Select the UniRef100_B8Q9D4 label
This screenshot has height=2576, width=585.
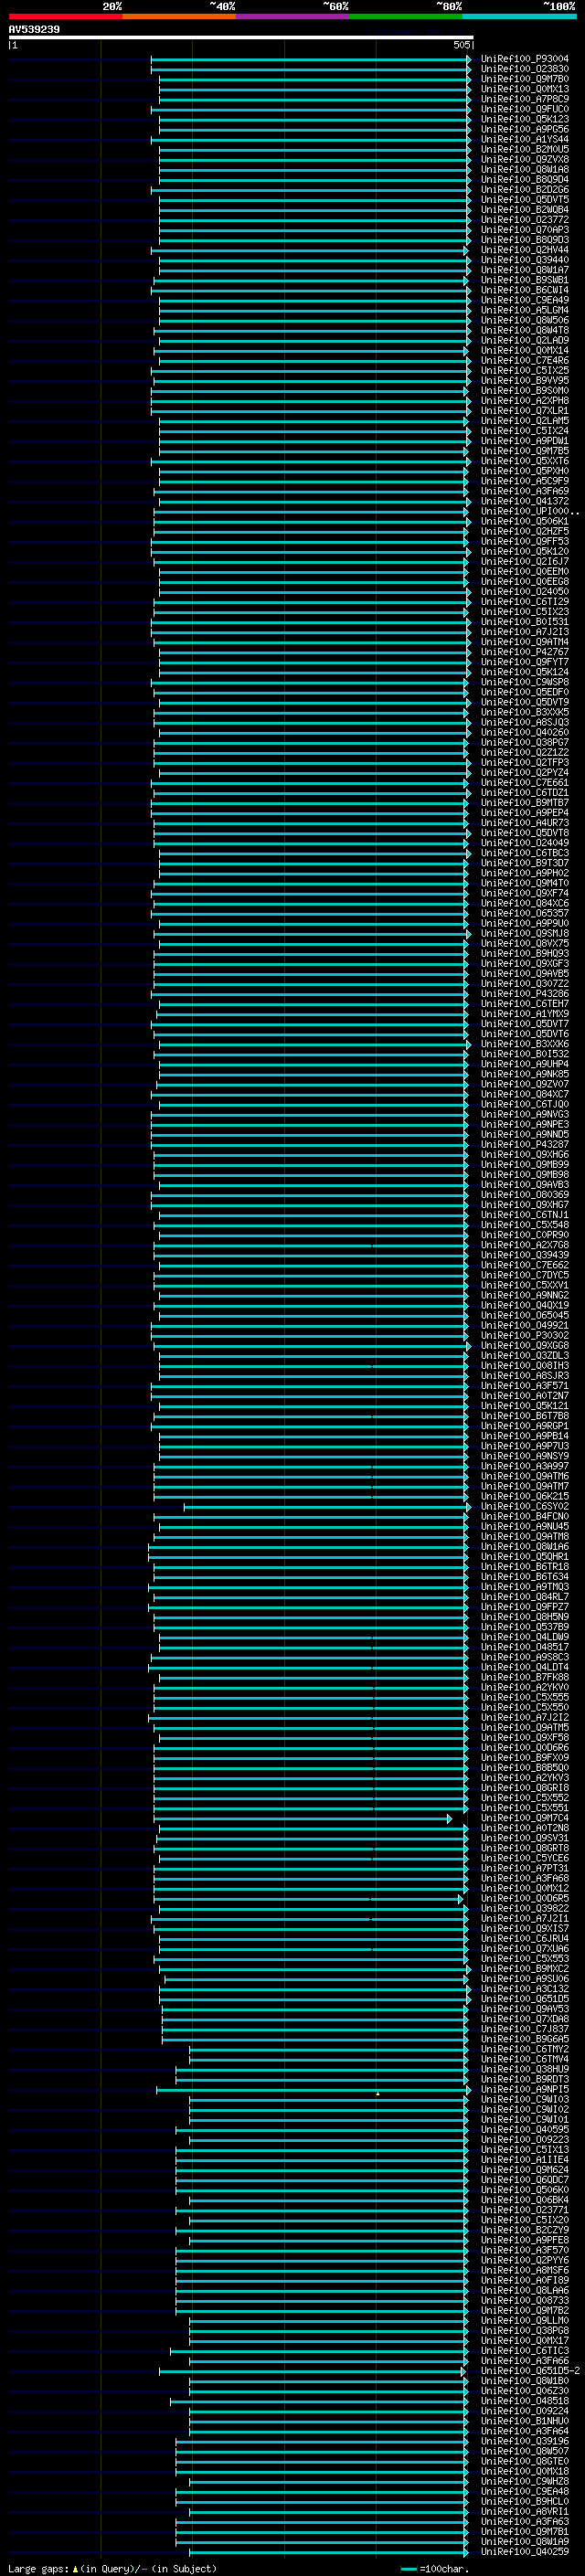pos(524,179)
